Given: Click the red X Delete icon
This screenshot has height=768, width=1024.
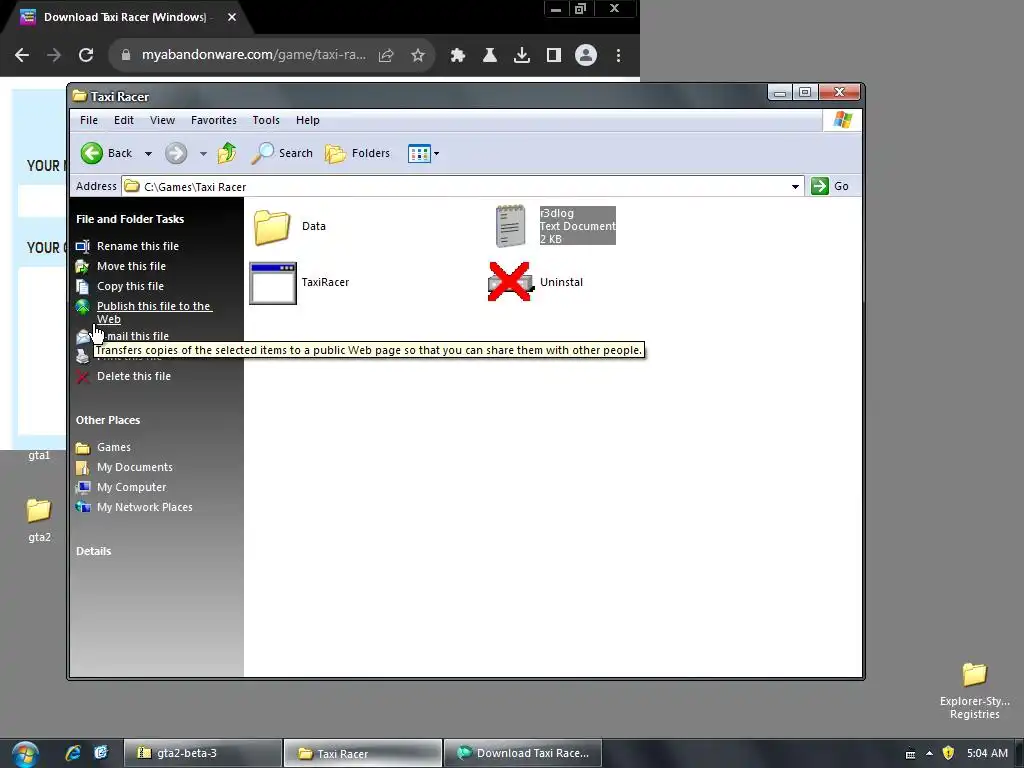Looking at the screenshot, I should click(x=82, y=377).
